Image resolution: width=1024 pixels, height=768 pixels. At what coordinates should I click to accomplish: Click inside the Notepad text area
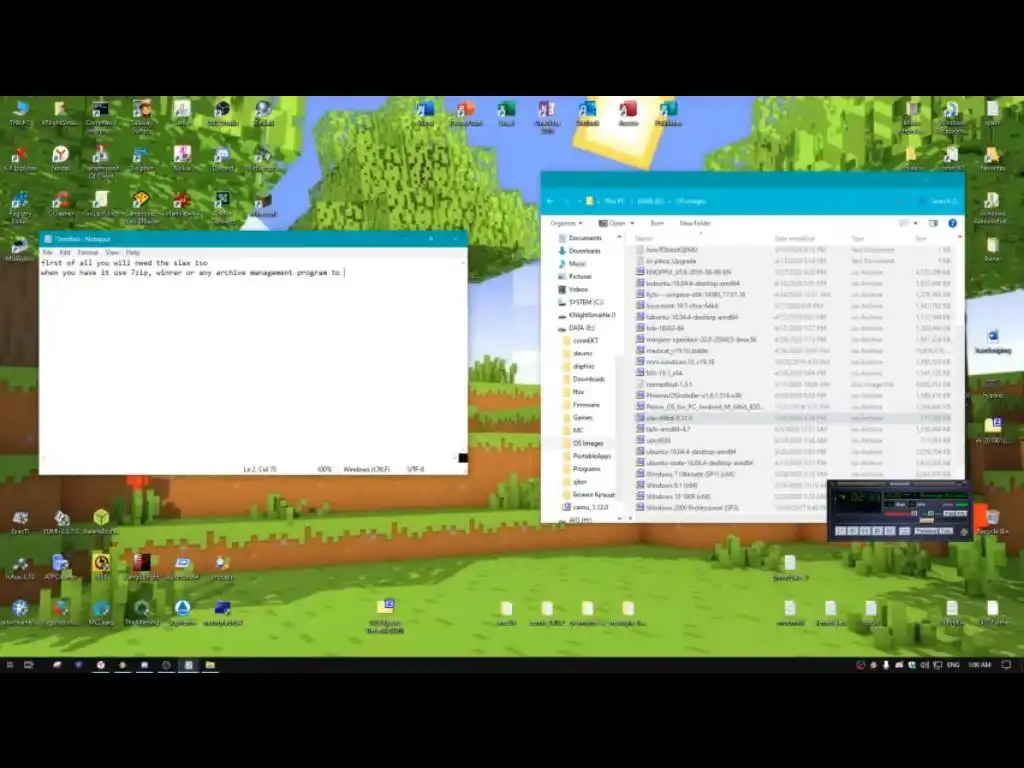tap(250, 359)
